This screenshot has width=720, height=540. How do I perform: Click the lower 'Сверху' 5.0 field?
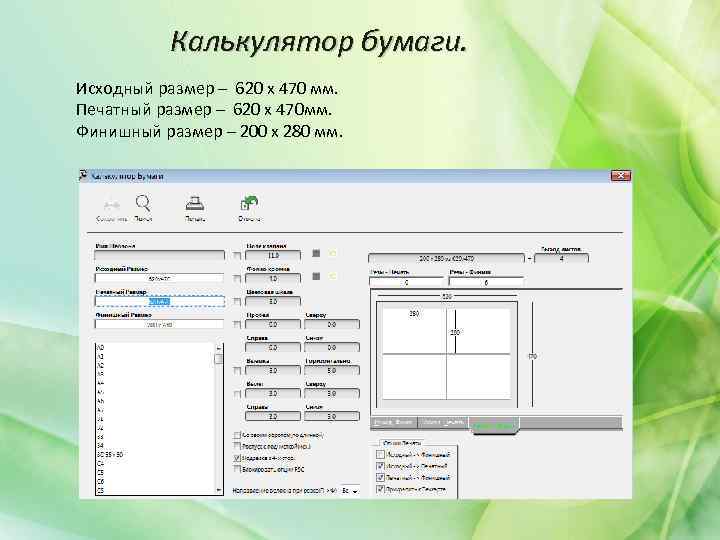(x=332, y=394)
